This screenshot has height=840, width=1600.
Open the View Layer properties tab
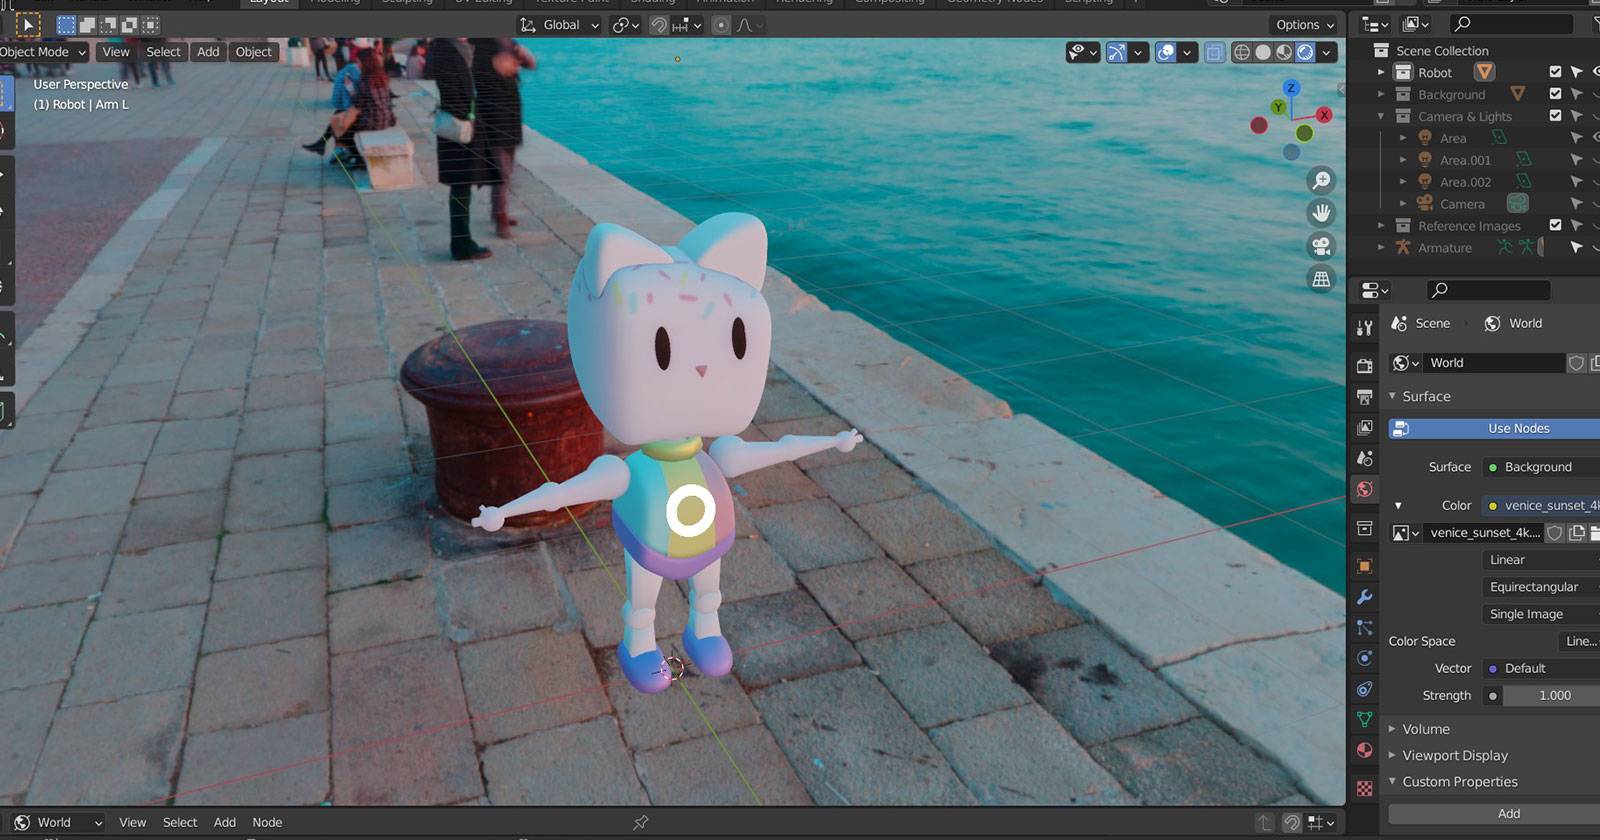click(x=1364, y=428)
